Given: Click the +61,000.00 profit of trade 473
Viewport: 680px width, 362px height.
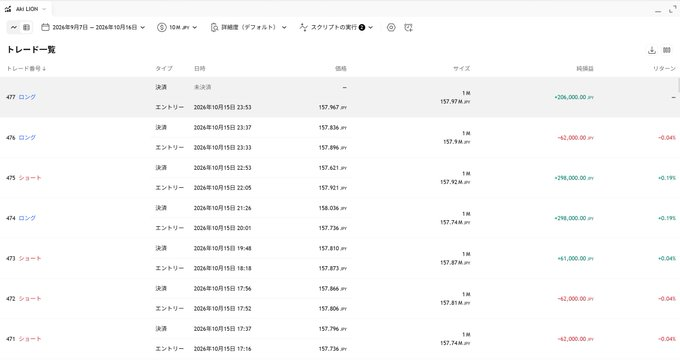Looking at the screenshot, I should pyautogui.click(x=575, y=258).
